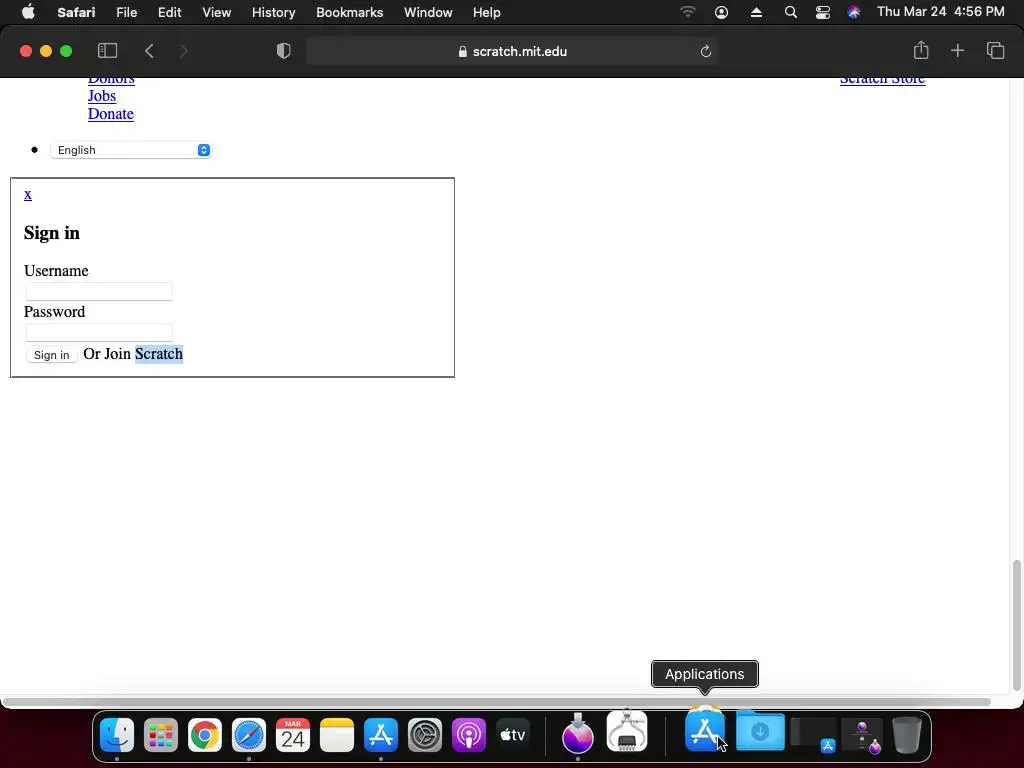Open Control Center
The height and width of the screenshot is (768, 1024).
point(822,12)
